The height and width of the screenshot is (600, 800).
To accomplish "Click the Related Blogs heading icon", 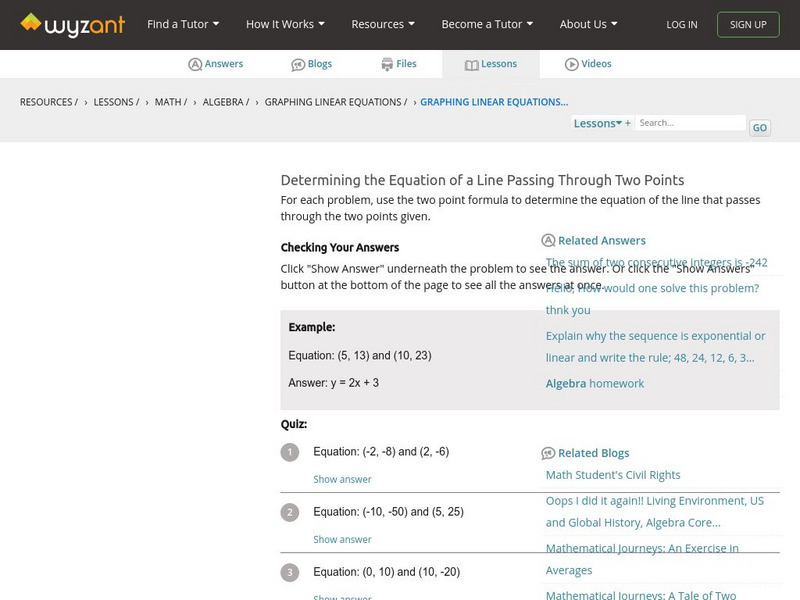I will [548, 453].
